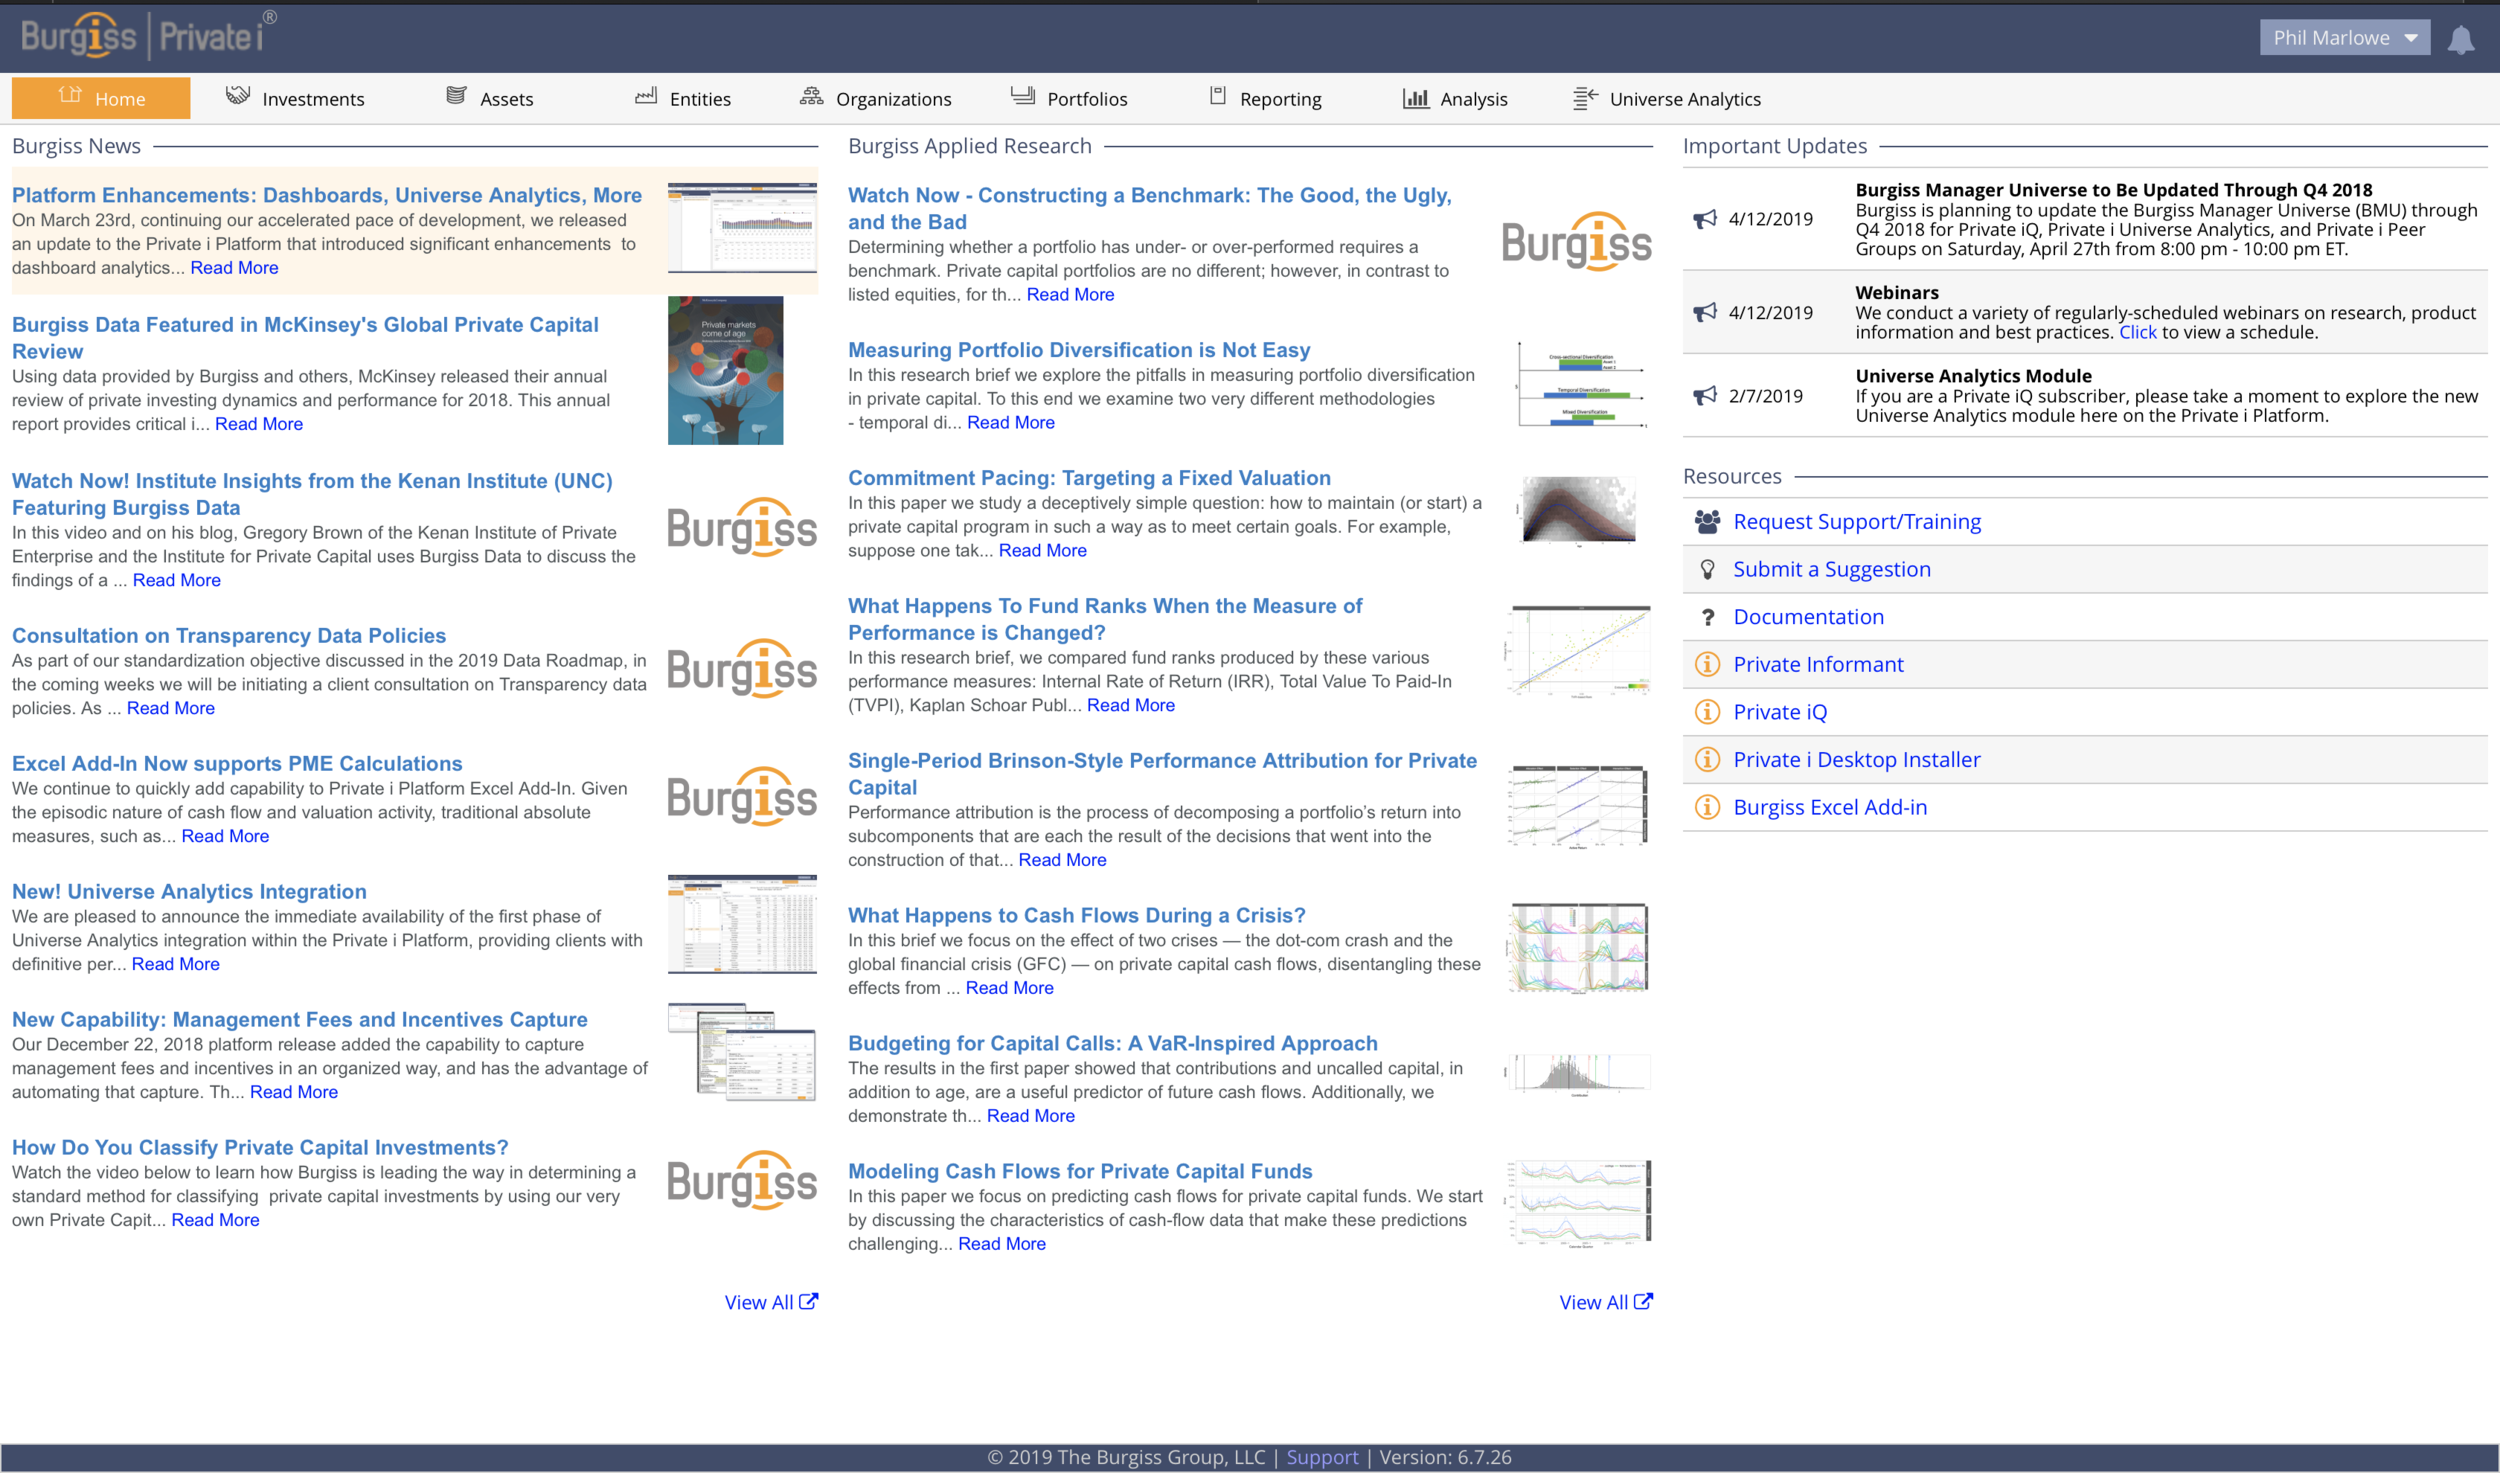Open New! Universe Analytics Integration headline
The height and width of the screenshot is (1473, 2500).
click(189, 891)
